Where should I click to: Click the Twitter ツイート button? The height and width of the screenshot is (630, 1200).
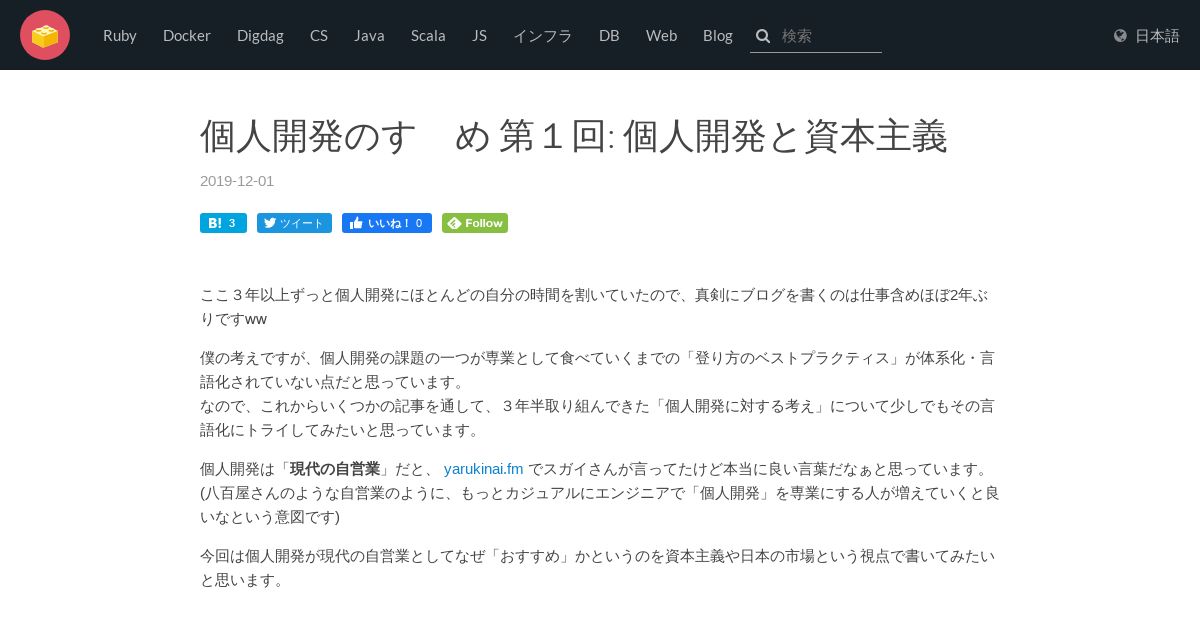[294, 223]
